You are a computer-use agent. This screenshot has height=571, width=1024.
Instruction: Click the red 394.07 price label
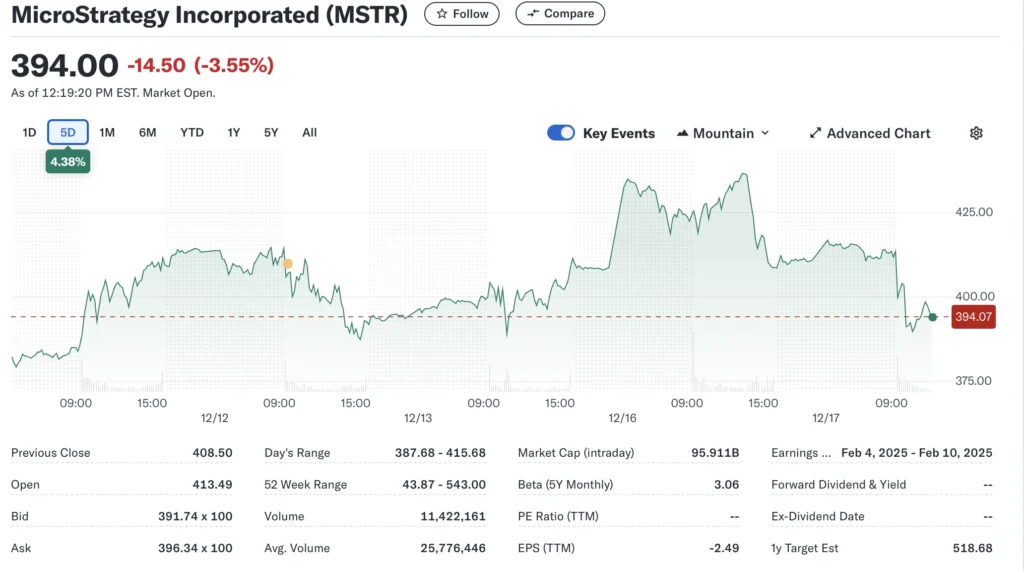tap(972, 317)
